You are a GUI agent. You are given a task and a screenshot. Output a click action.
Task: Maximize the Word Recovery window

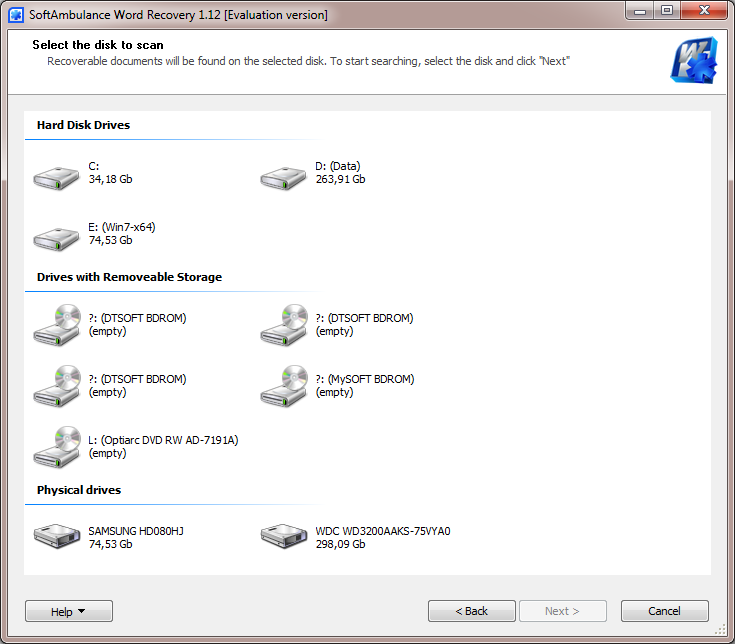pos(667,10)
